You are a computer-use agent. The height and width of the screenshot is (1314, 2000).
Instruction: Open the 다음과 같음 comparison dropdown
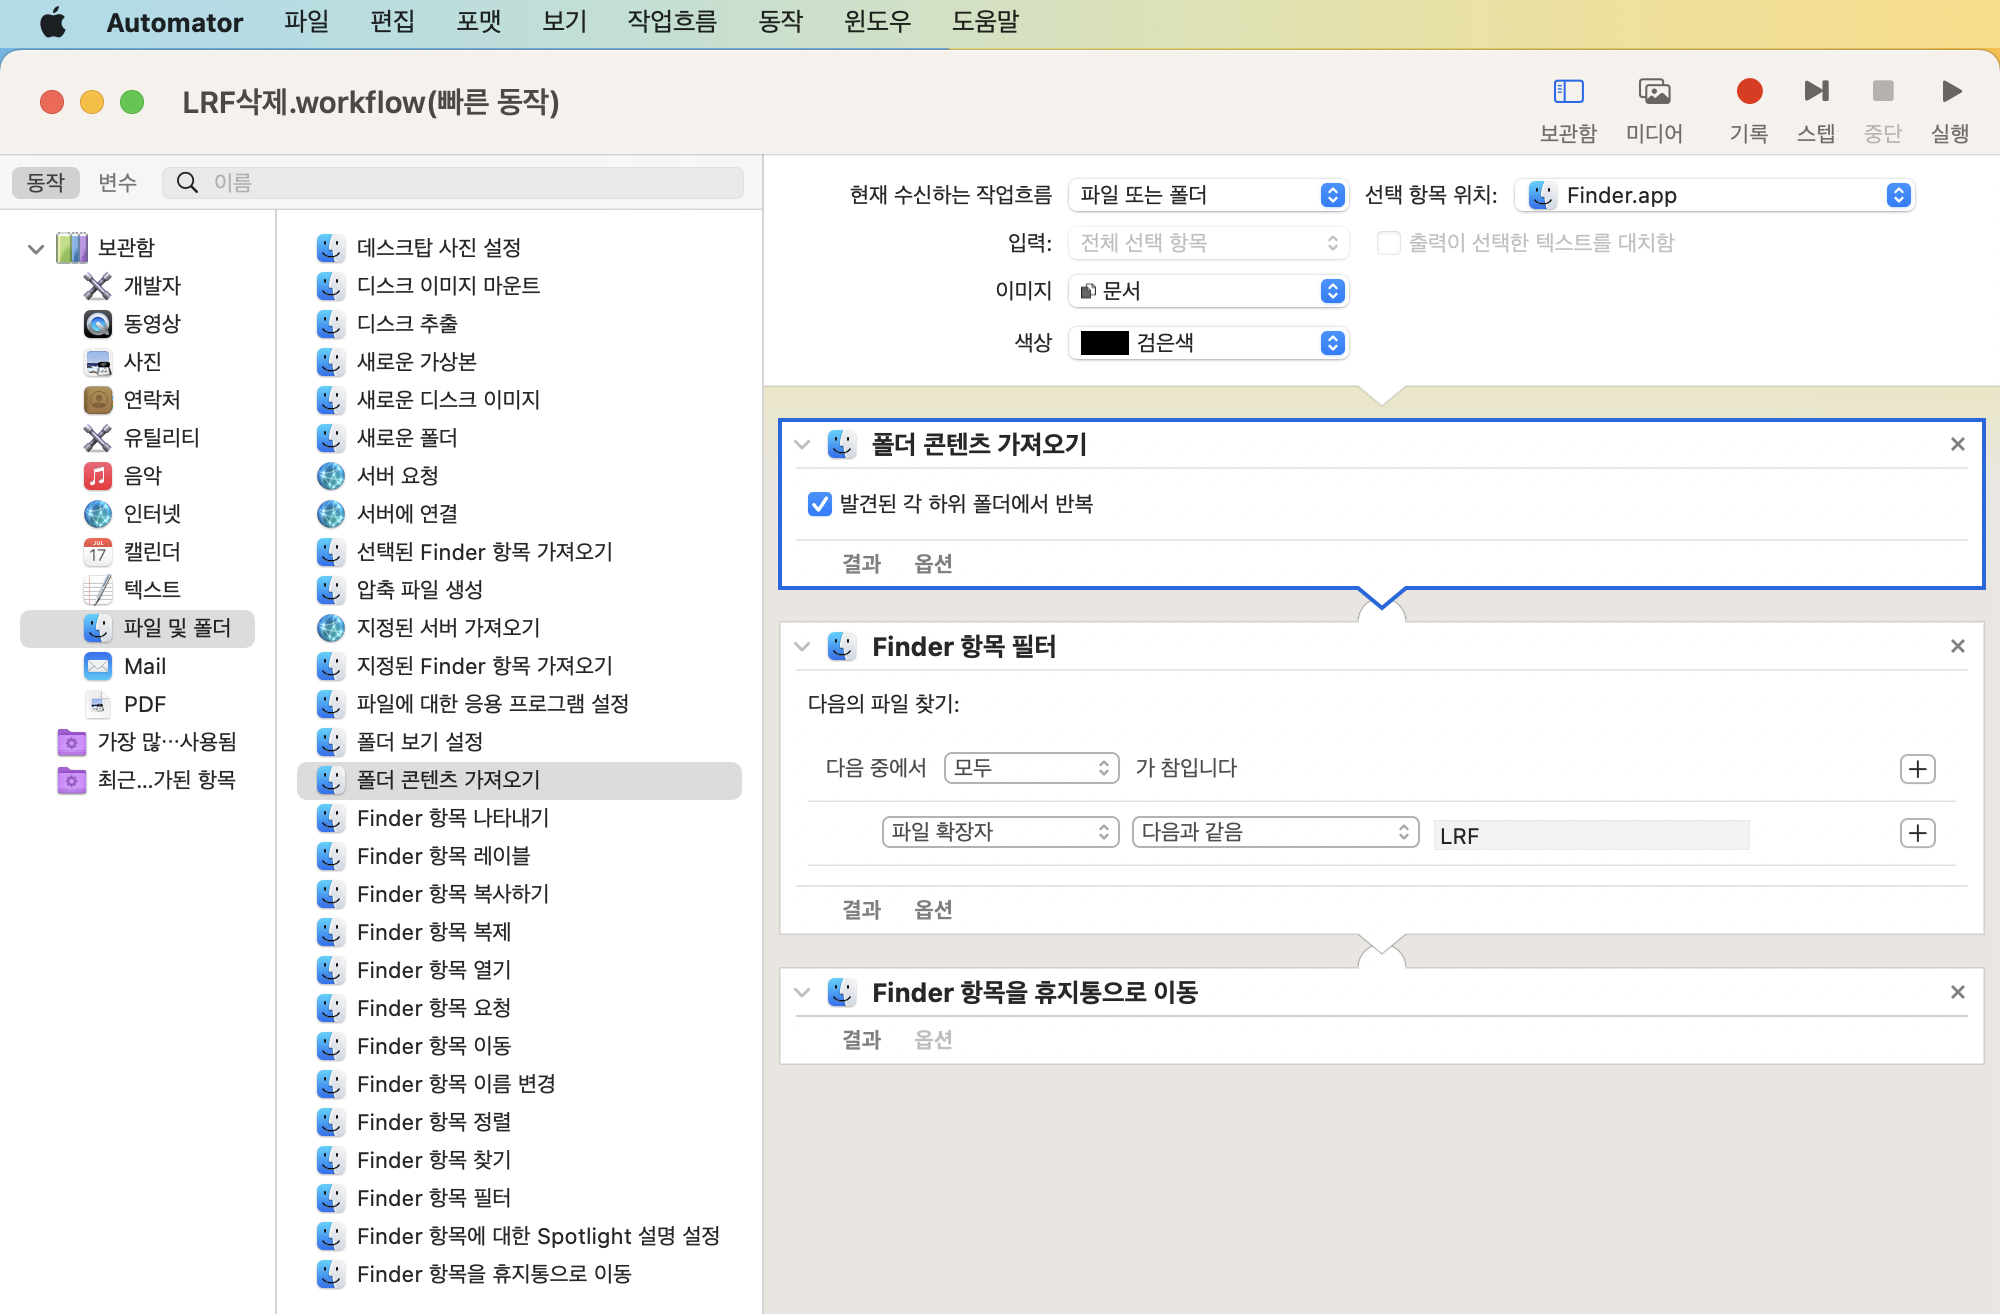[1274, 832]
